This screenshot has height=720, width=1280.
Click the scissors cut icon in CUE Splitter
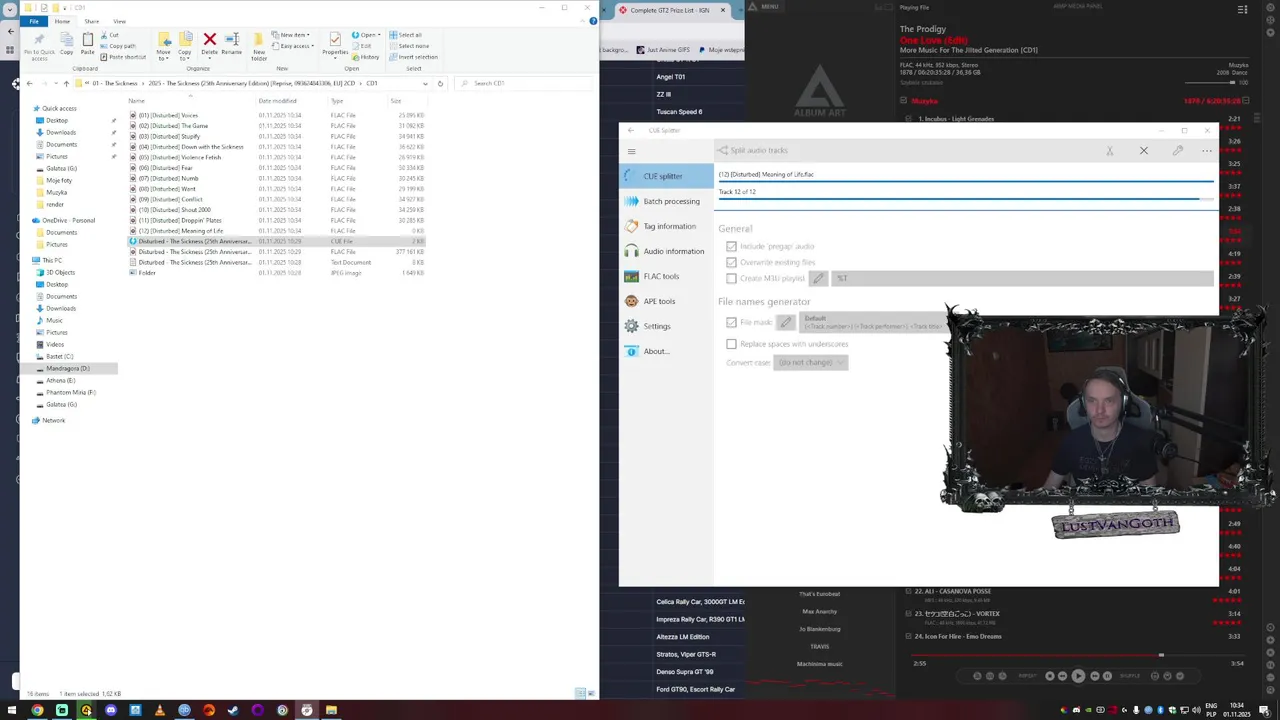[1110, 151]
